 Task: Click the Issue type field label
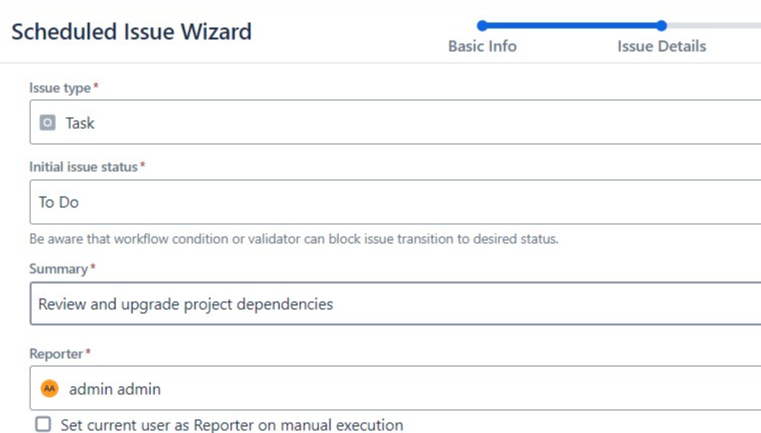click(x=62, y=88)
